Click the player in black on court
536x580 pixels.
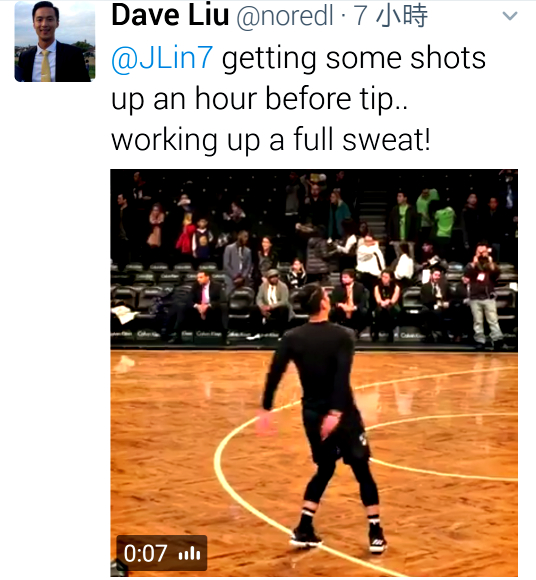click(320, 418)
